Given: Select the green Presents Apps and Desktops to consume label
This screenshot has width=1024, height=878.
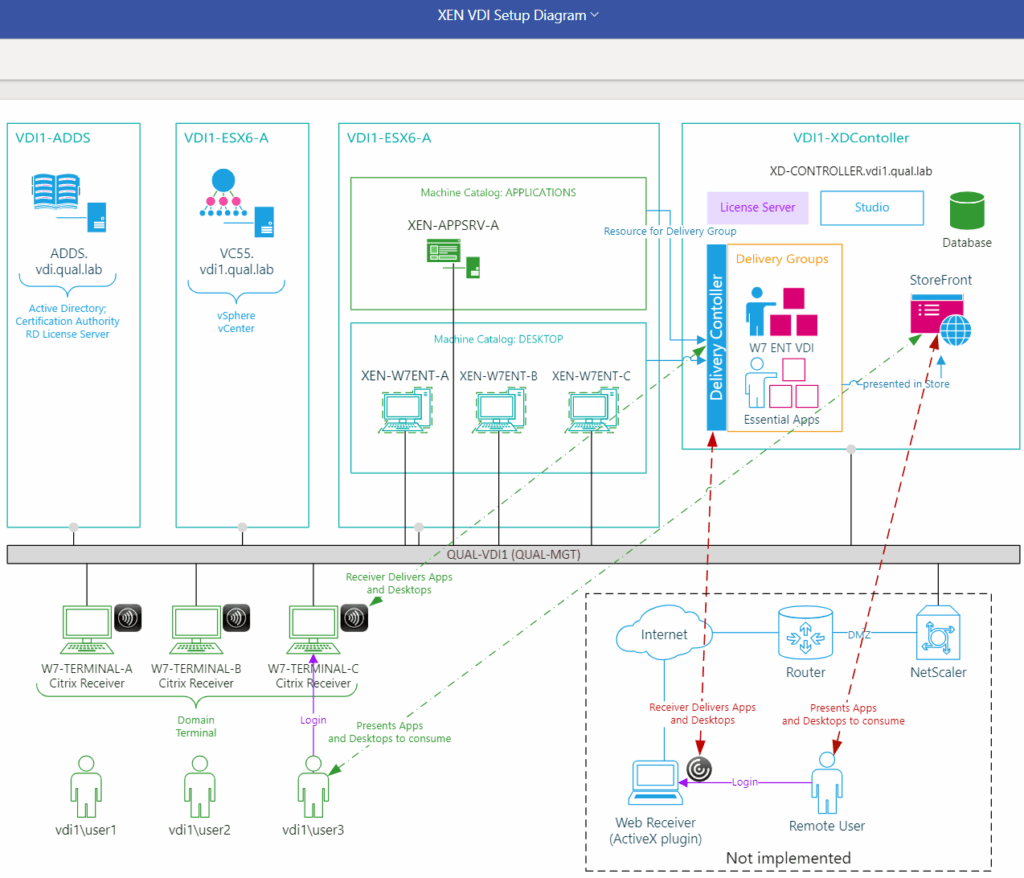Looking at the screenshot, I should click(389, 732).
